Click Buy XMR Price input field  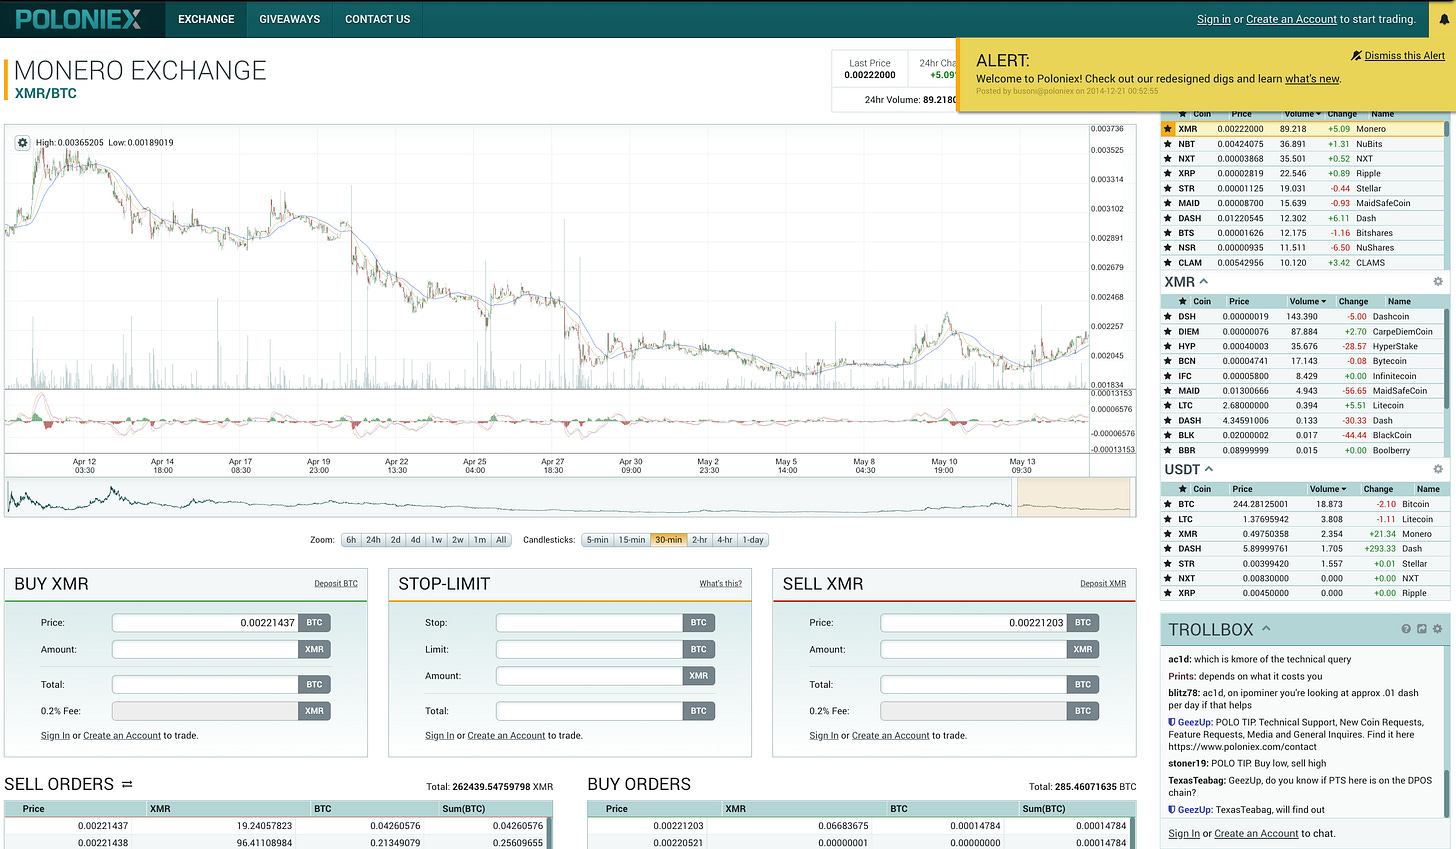[x=205, y=622]
